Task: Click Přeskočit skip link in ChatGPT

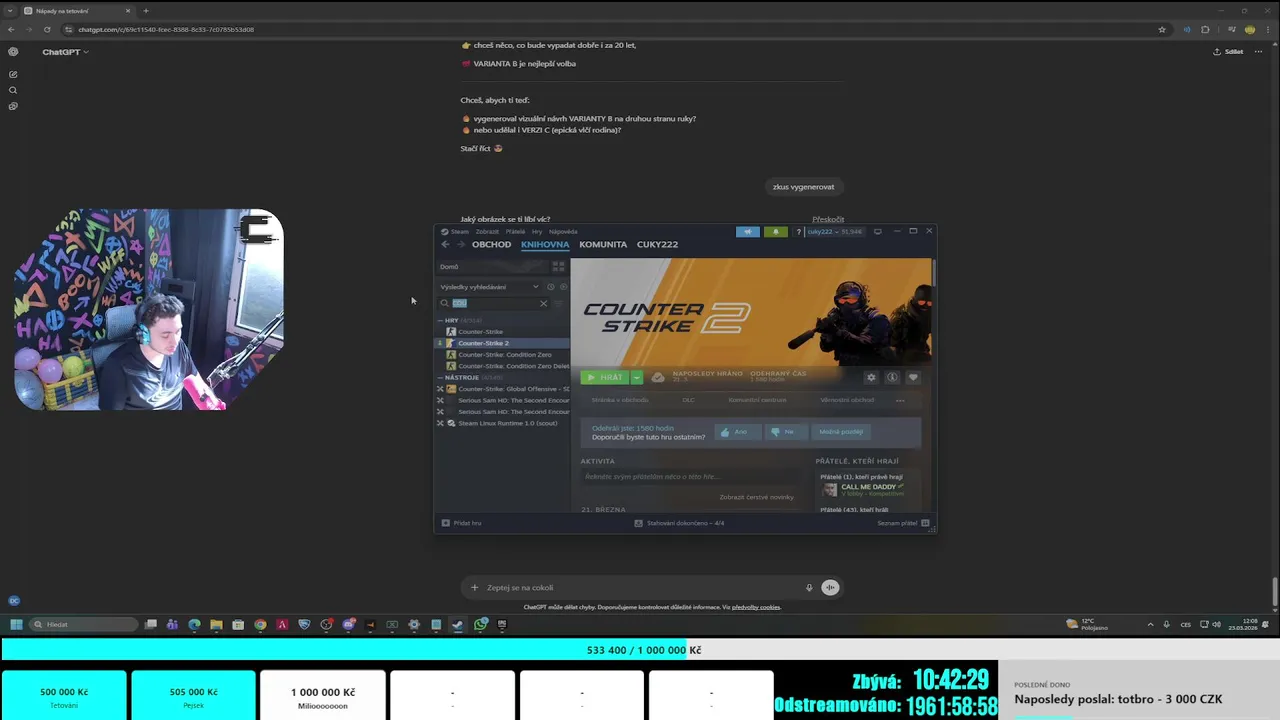Action: coord(828,219)
